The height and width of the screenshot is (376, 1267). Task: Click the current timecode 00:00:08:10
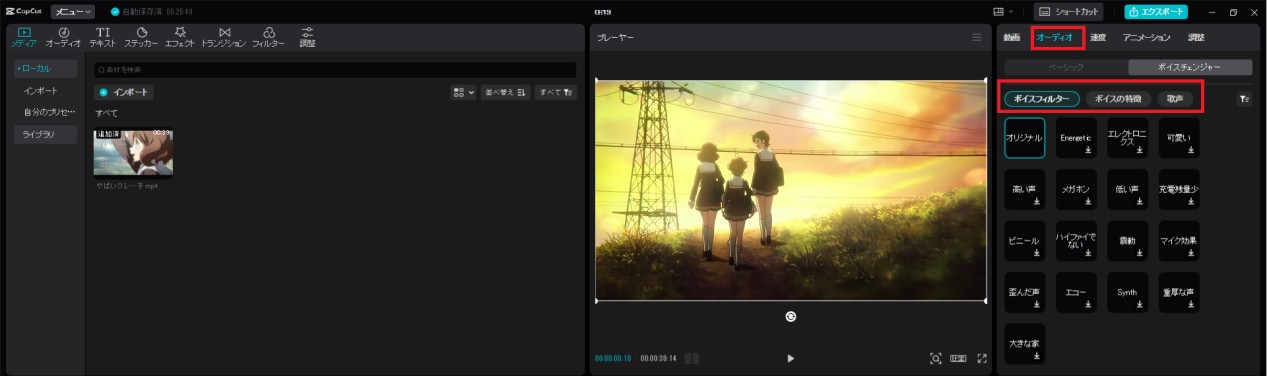pyautogui.click(x=613, y=358)
